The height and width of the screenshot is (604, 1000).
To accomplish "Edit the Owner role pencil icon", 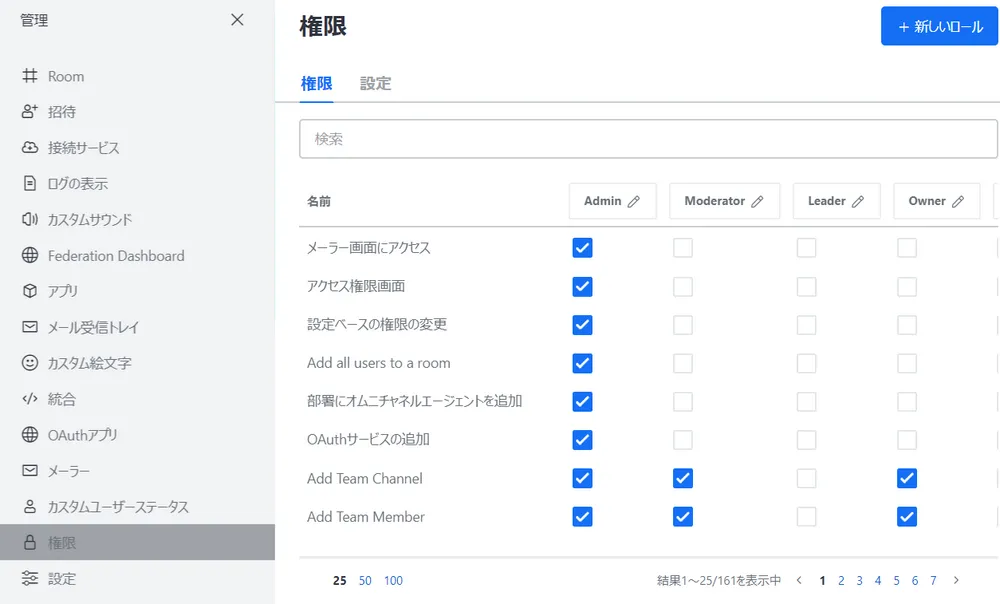I will point(958,202).
